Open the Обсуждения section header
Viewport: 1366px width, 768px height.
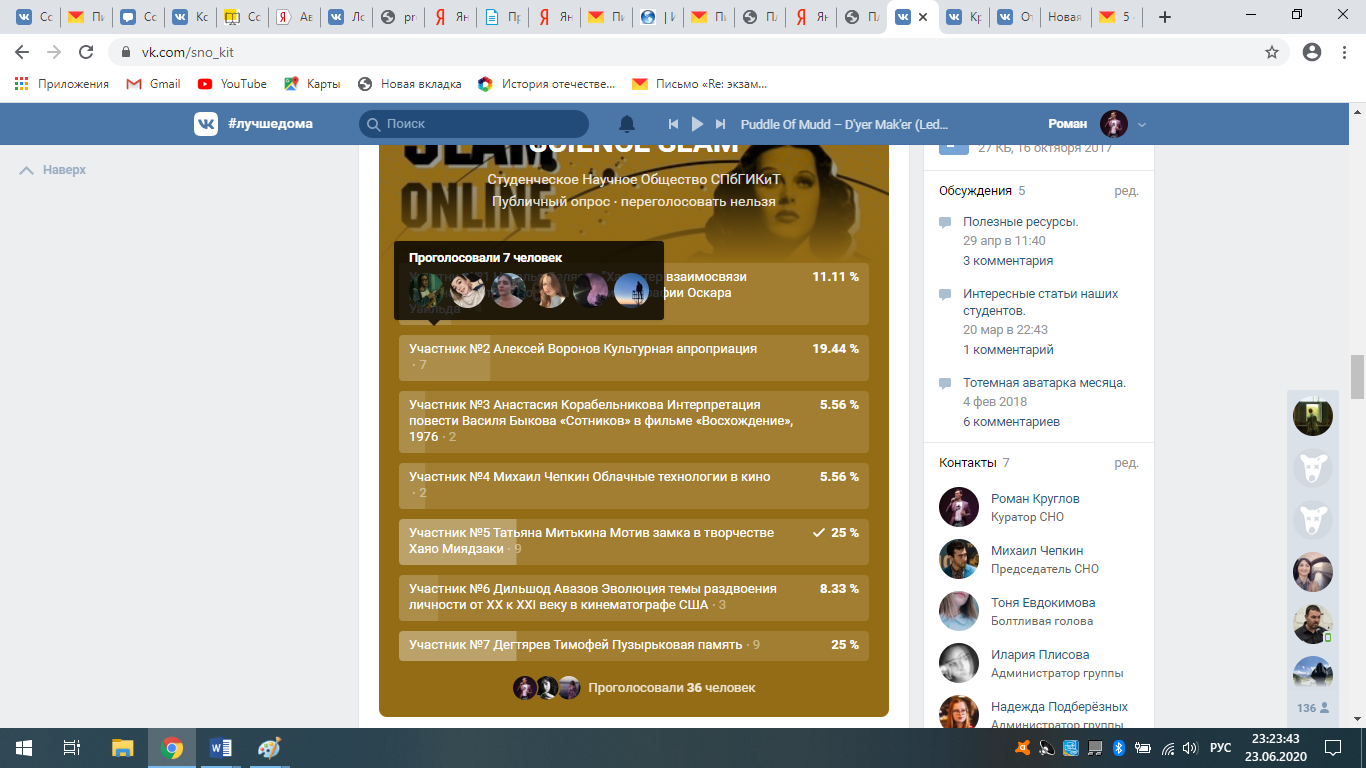pyautogui.click(x=975, y=191)
